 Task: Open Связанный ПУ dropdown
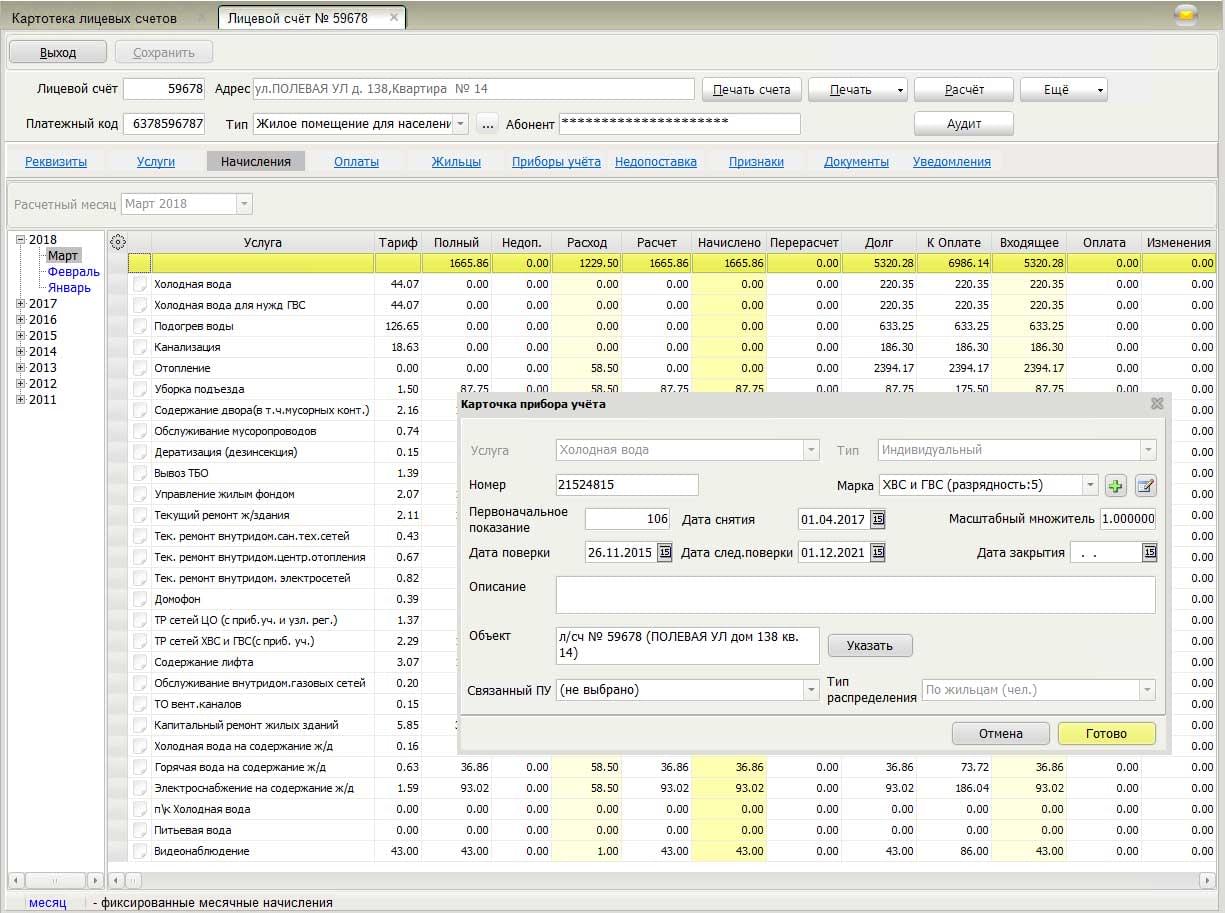[811, 690]
